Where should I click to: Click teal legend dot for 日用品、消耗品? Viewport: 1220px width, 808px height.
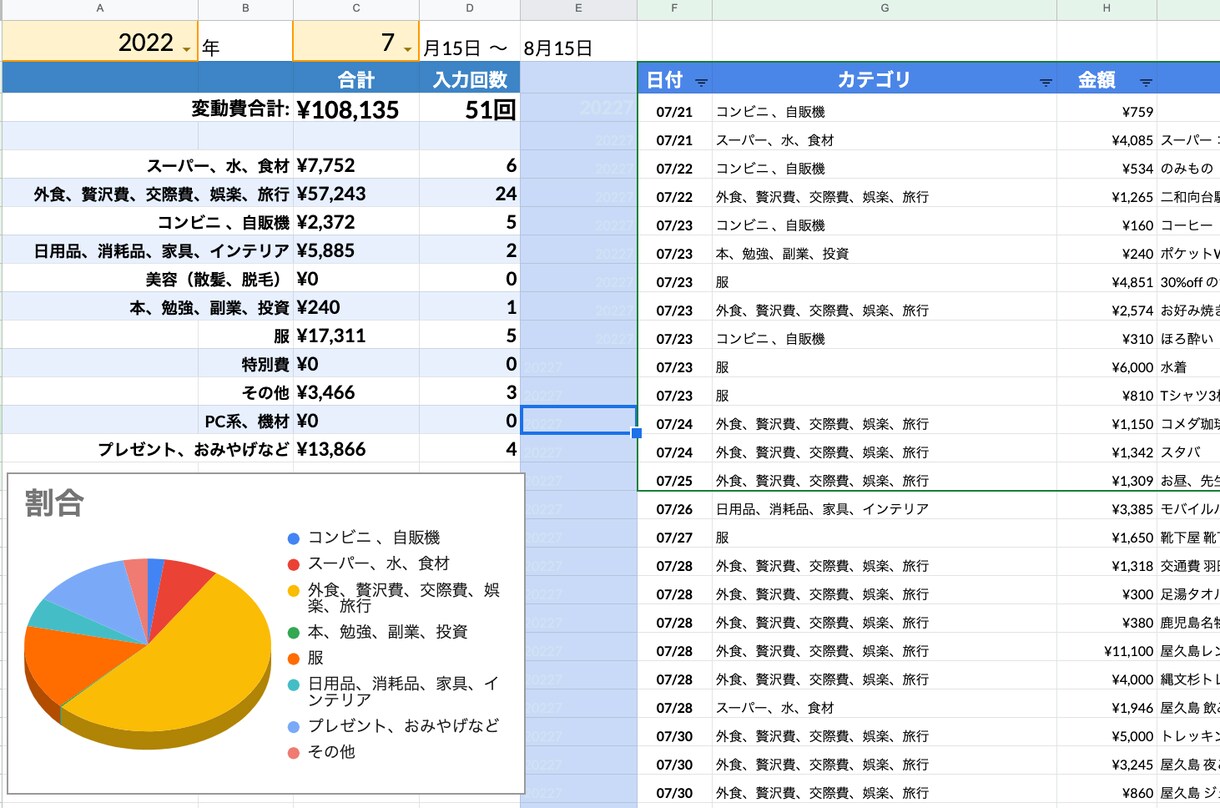click(x=294, y=684)
